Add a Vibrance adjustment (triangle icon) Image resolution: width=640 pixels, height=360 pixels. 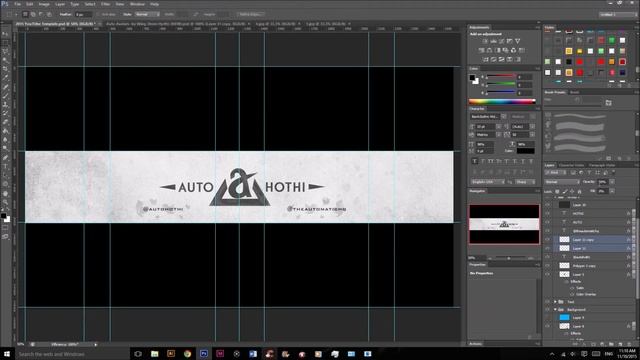518,41
